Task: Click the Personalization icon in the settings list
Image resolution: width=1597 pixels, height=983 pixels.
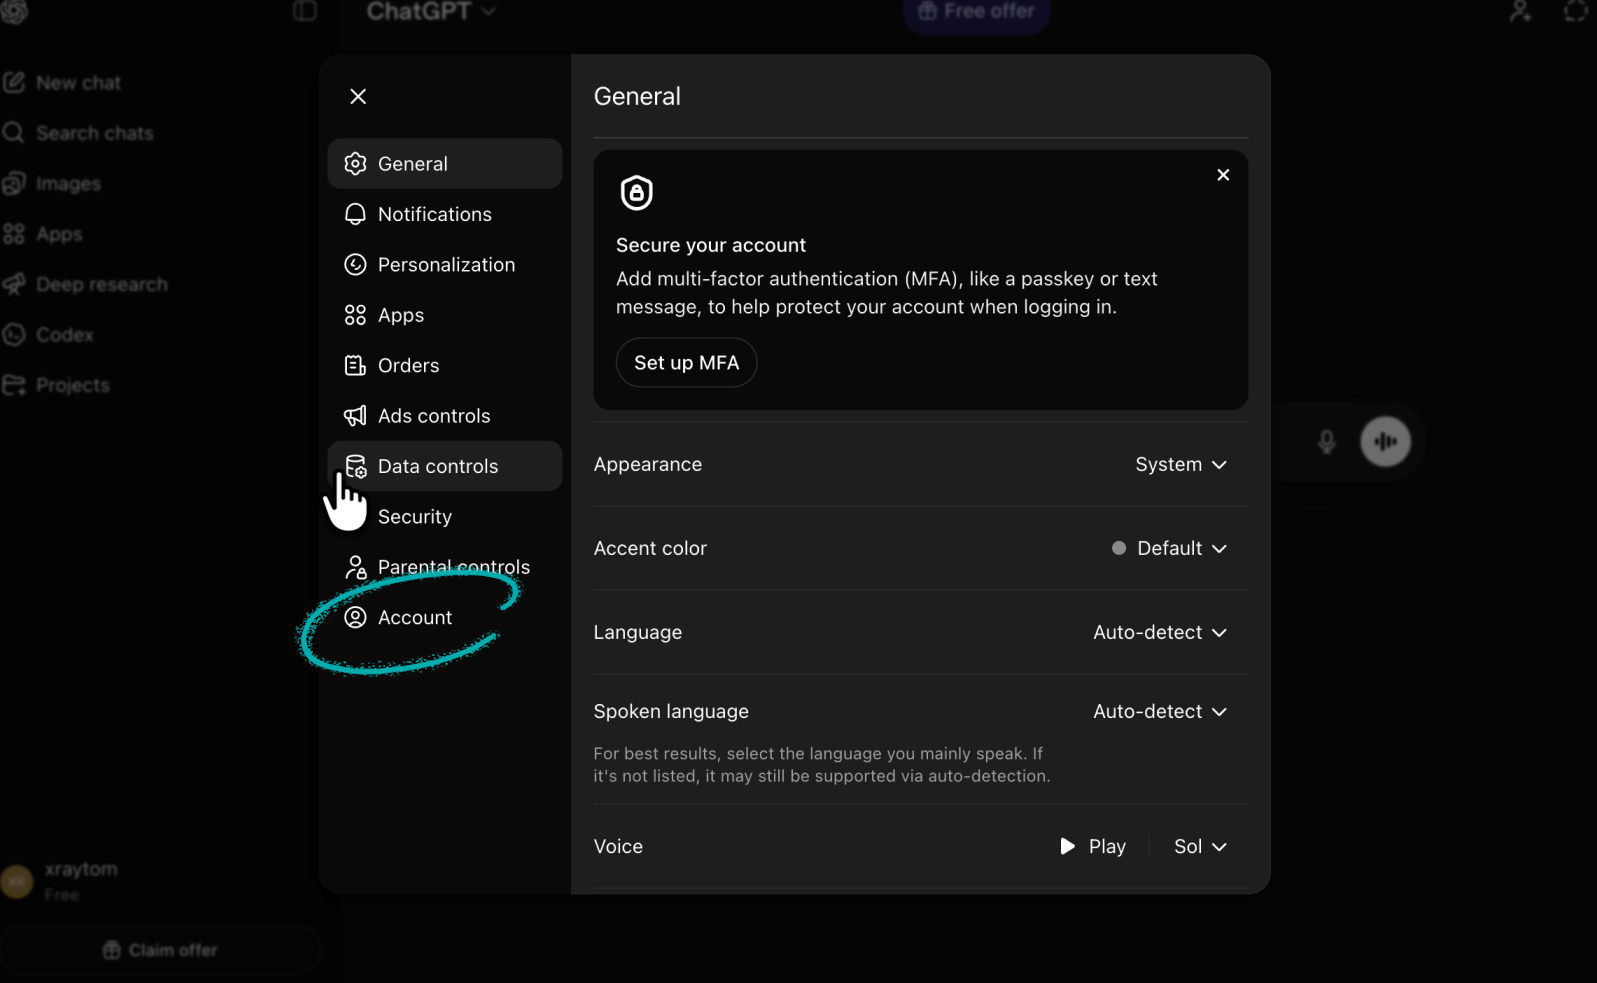Action: [355, 265]
